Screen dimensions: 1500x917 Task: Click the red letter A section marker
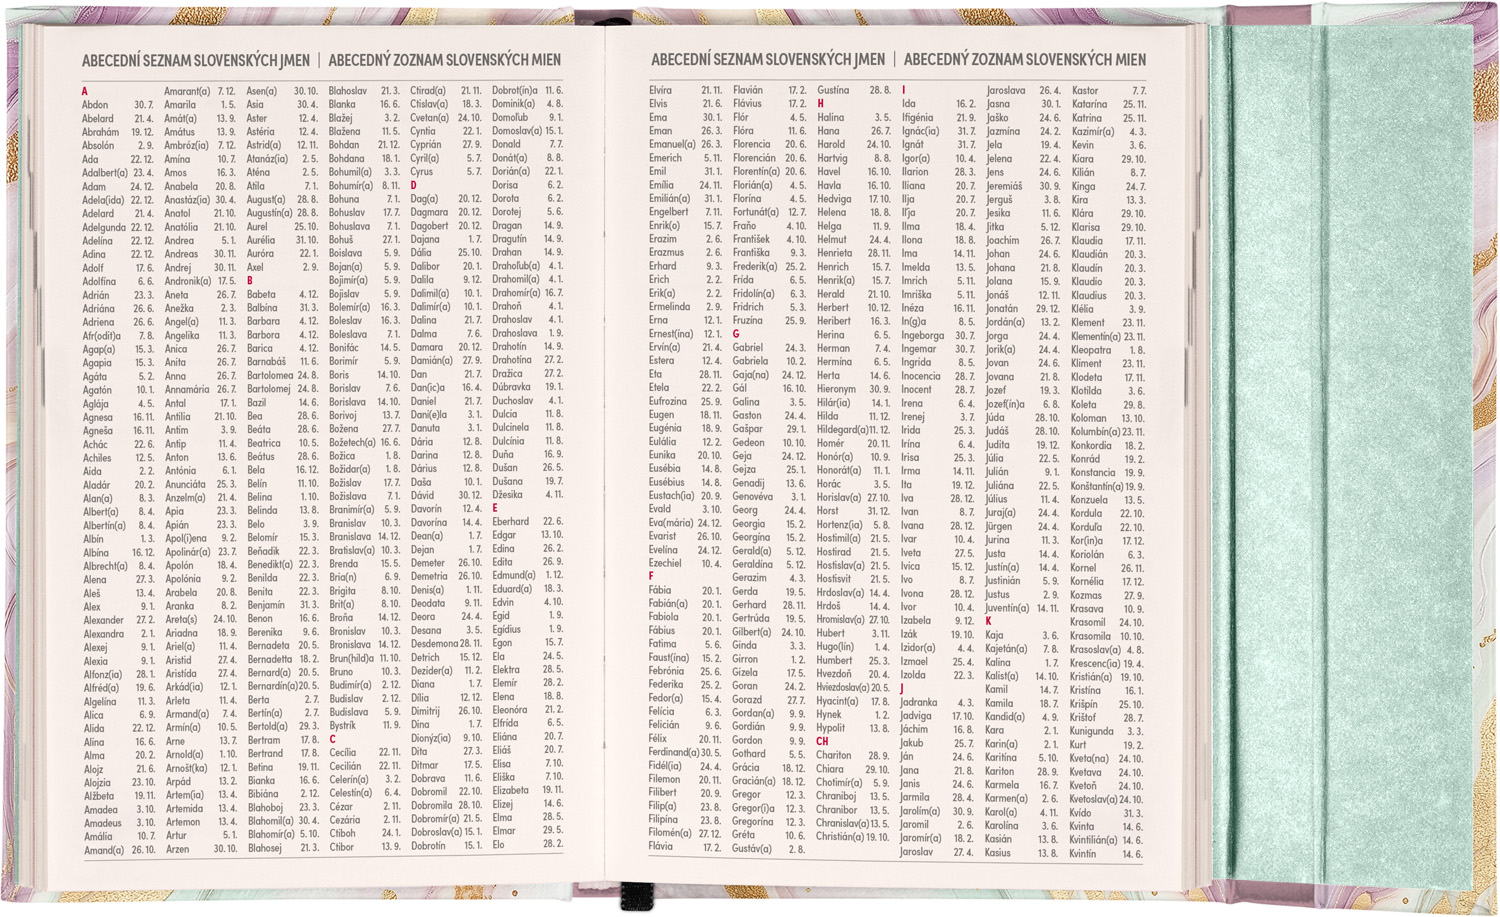[85, 91]
